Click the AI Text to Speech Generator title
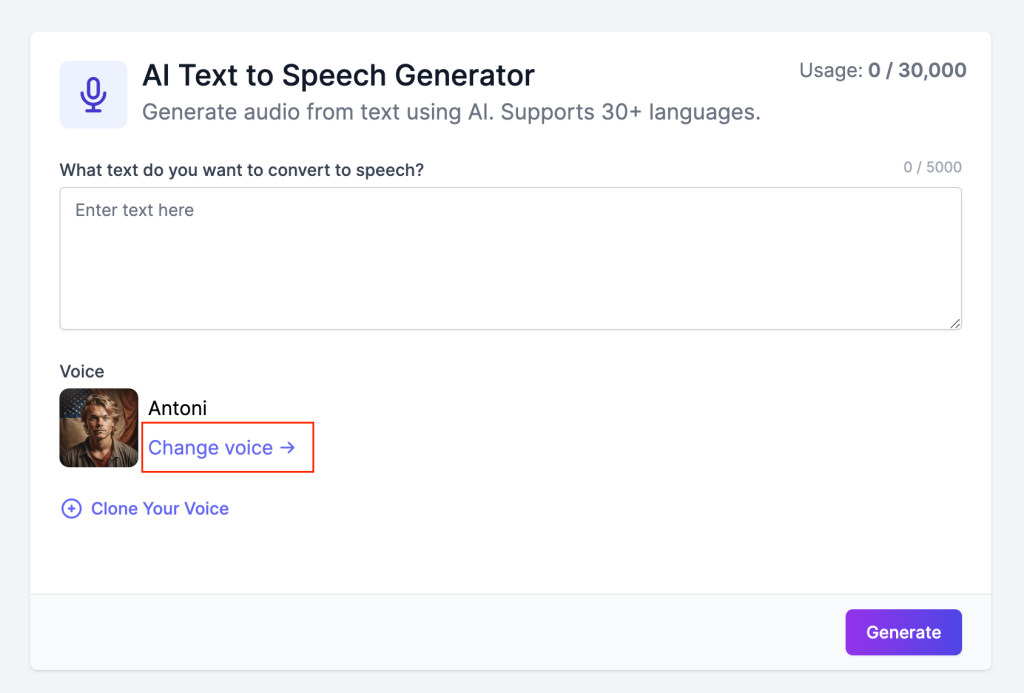This screenshot has width=1024, height=693. pos(338,75)
